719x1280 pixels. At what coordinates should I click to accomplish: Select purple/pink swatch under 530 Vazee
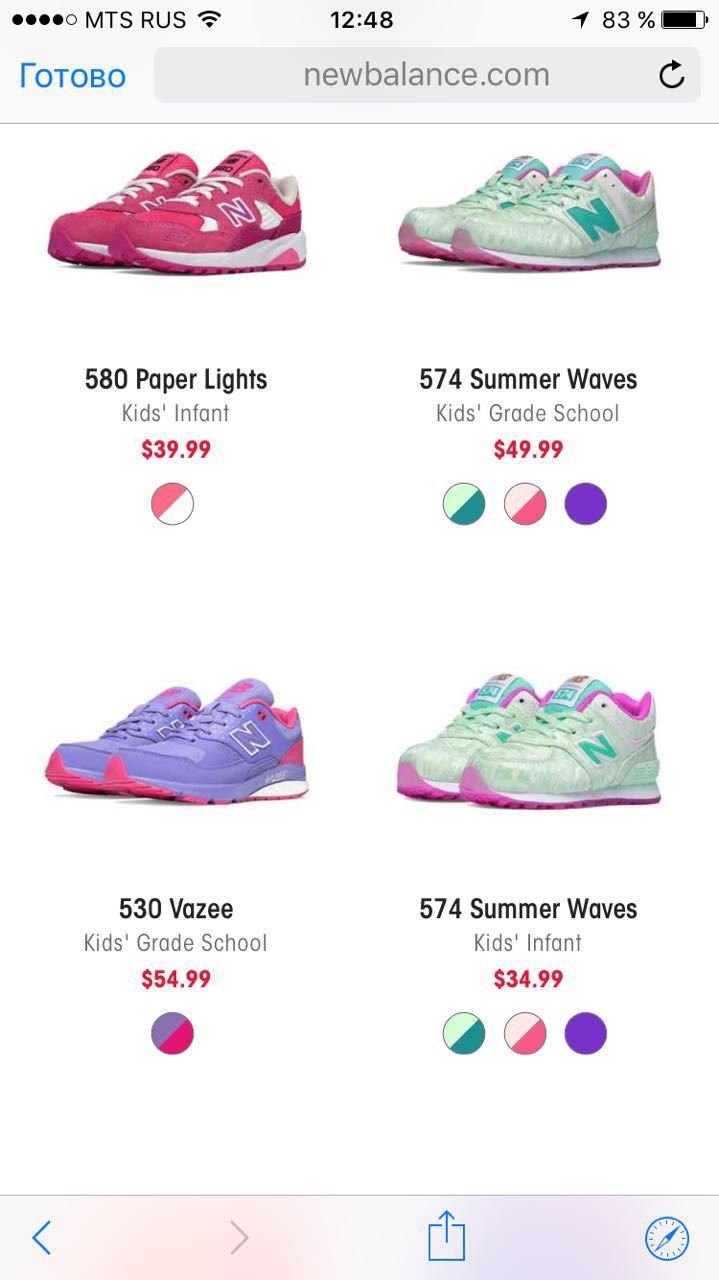(173, 1034)
